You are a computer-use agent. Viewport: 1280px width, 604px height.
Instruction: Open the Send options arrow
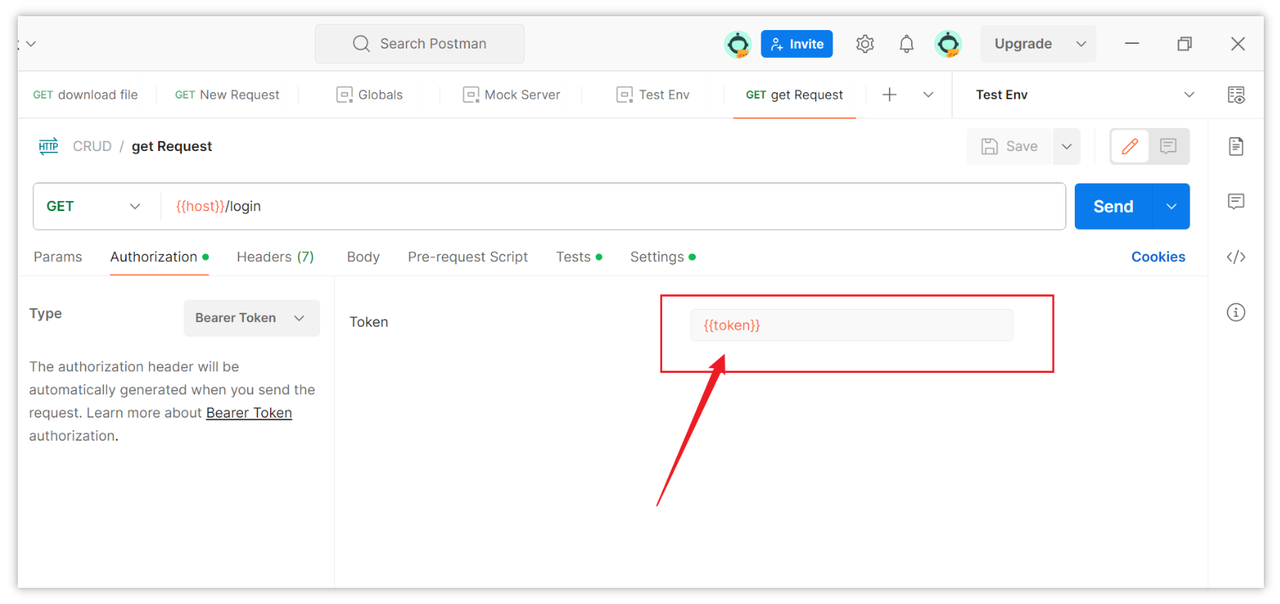1171,206
